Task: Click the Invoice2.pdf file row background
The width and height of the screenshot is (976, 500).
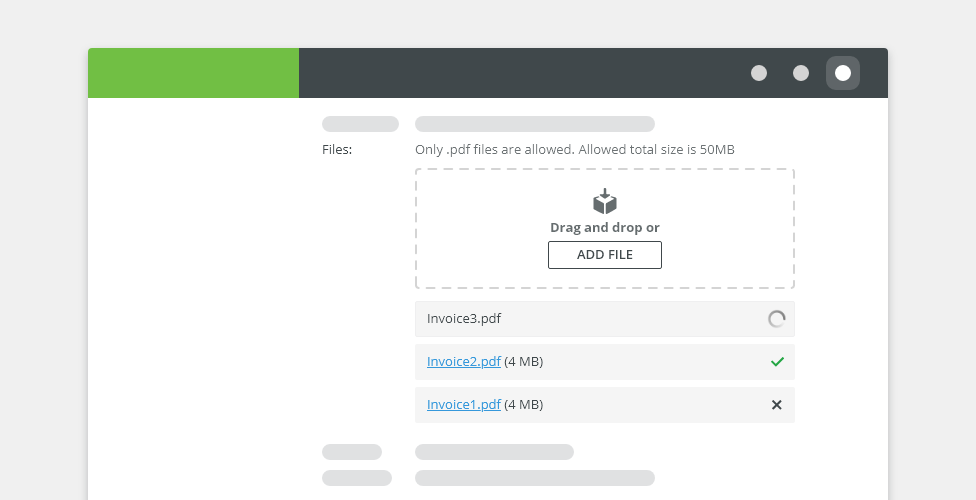Action: tap(604, 362)
